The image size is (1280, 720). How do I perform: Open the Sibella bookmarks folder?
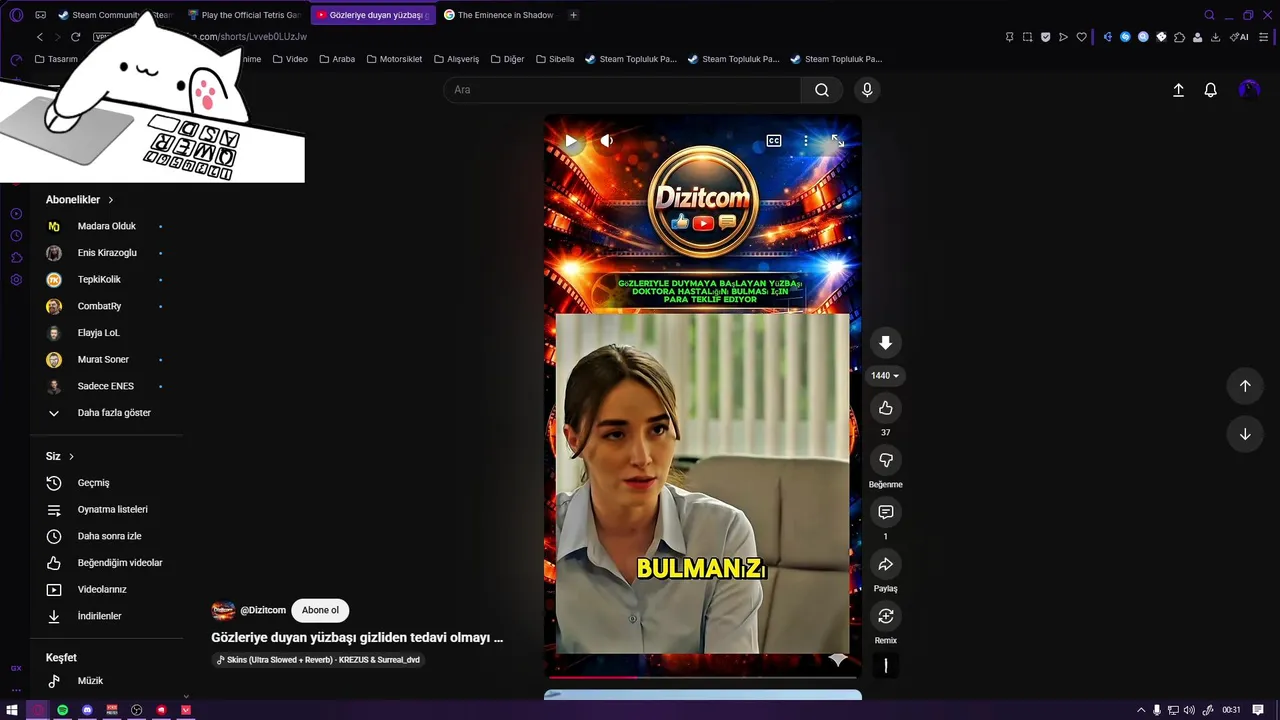(555, 59)
